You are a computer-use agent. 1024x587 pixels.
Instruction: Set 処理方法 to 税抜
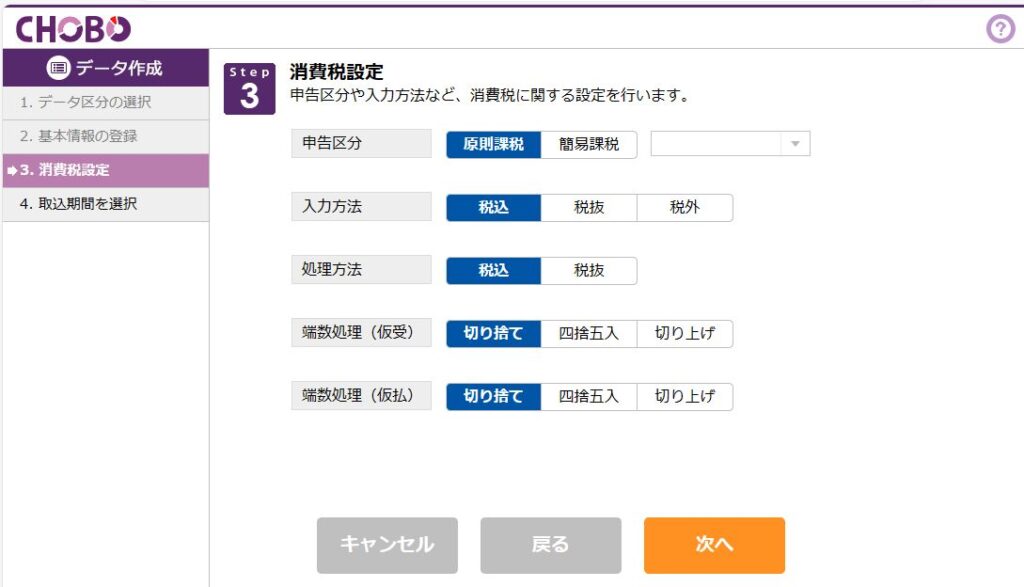click(589, 270)
